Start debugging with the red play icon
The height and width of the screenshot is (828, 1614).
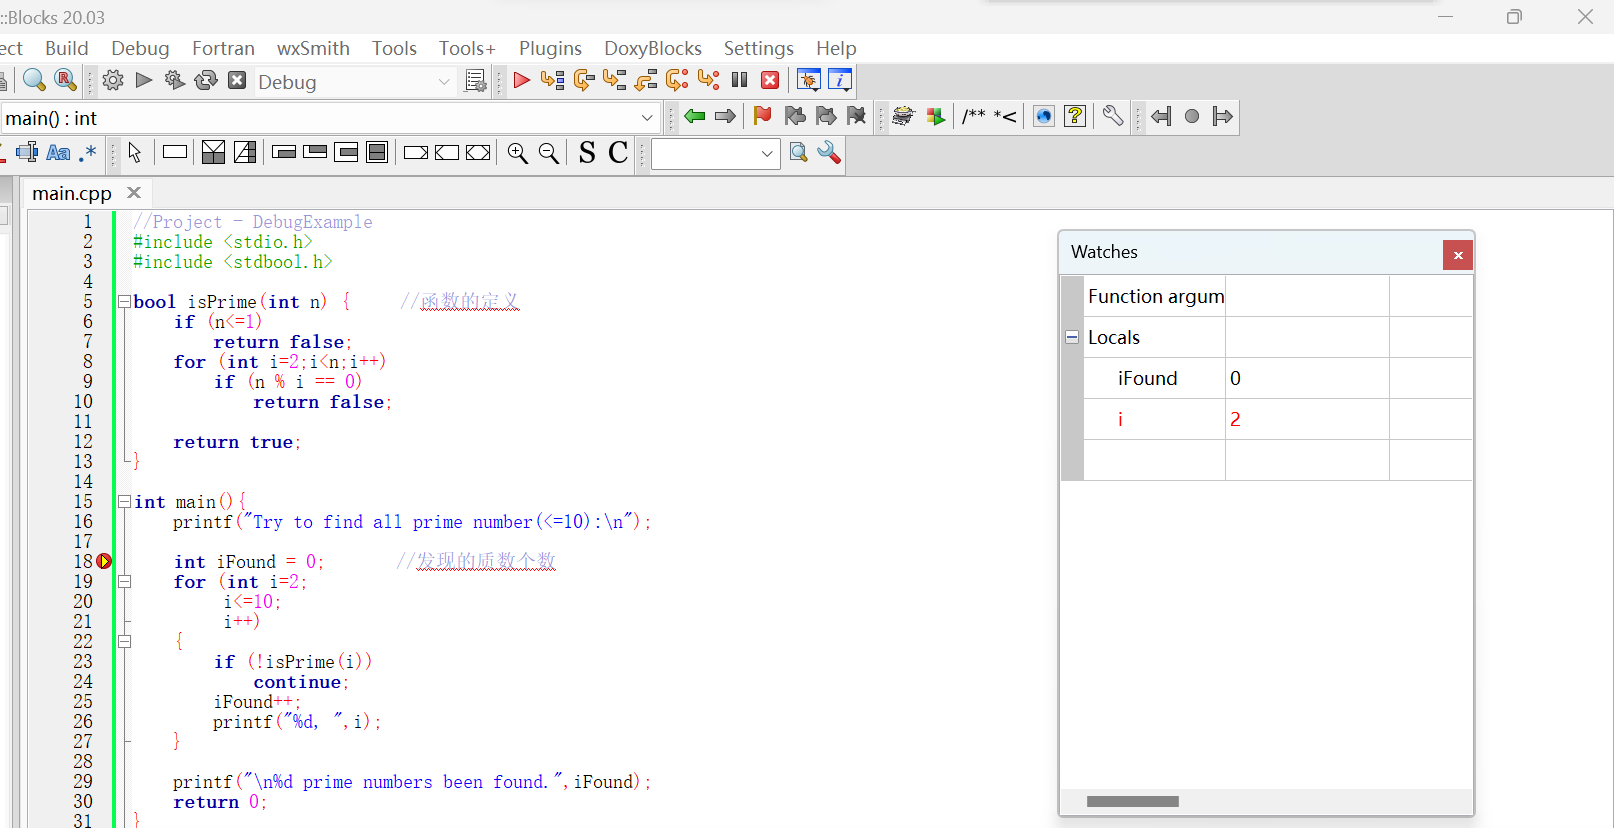click(x=521, y=80)
